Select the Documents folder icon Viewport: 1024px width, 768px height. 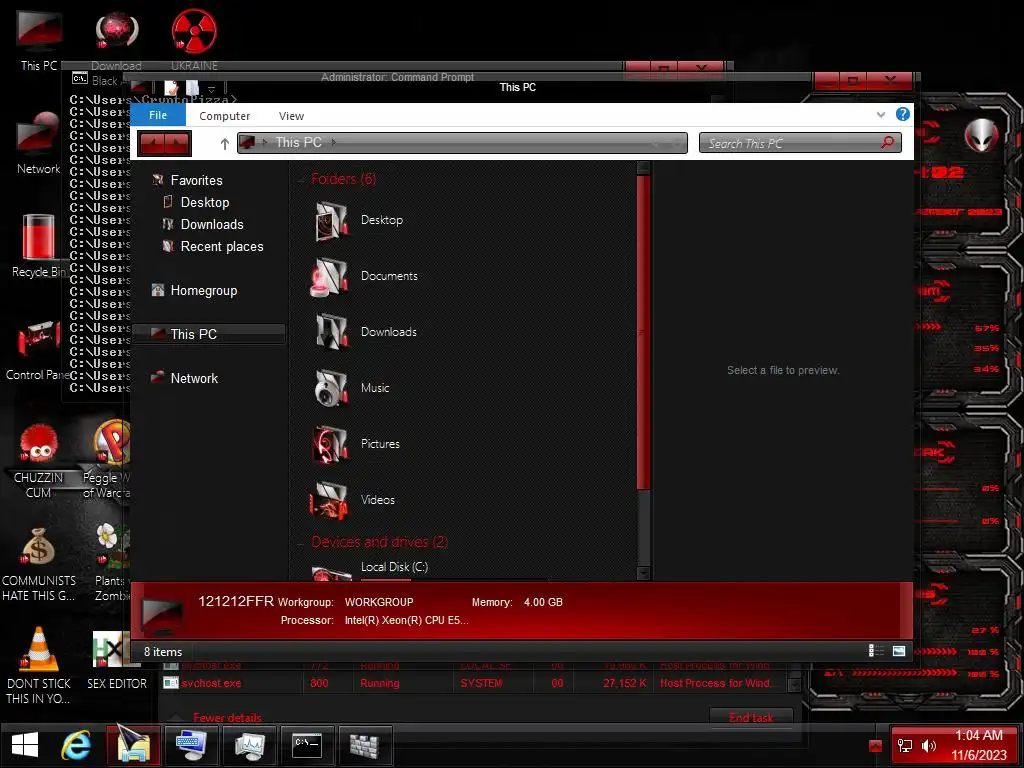click(x=329, y=277)
